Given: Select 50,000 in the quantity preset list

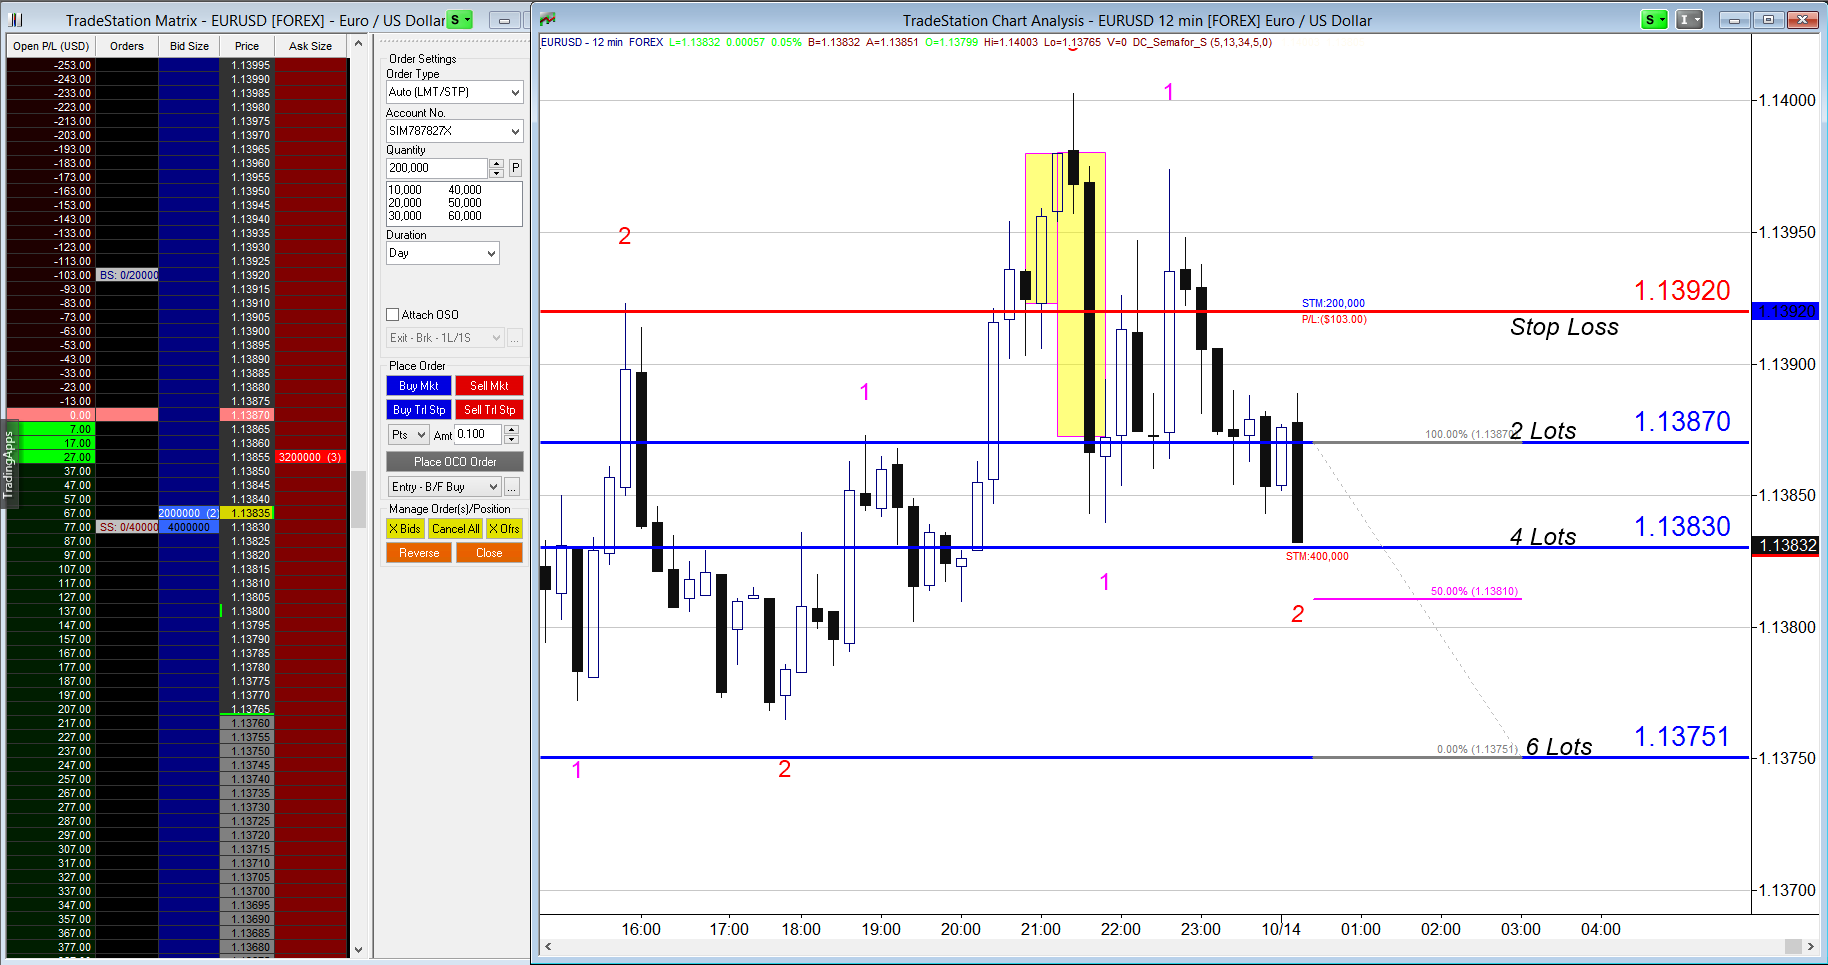Looking at the screenshot, I should pyautogui.click(x=465, y=203).
